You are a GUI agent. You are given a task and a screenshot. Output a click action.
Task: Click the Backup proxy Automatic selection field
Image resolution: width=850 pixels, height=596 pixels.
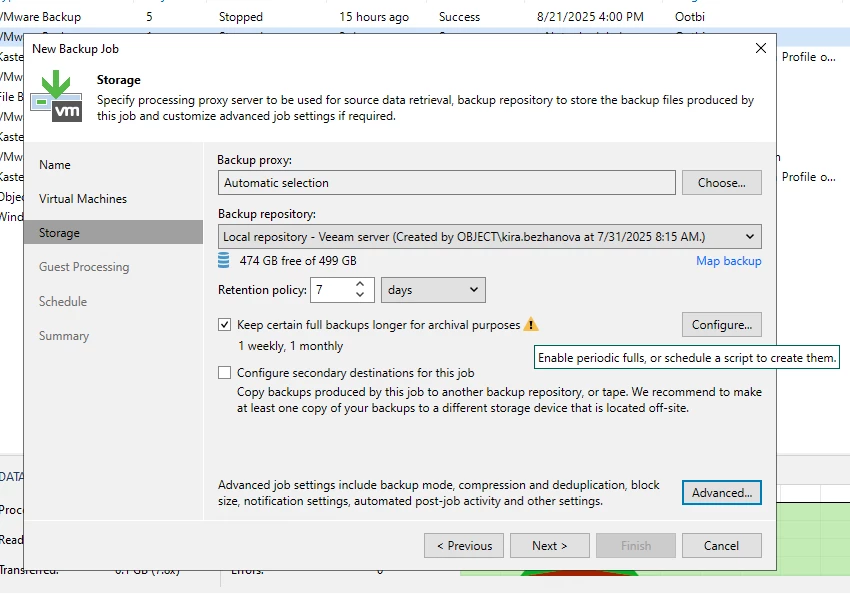[447, 183]
